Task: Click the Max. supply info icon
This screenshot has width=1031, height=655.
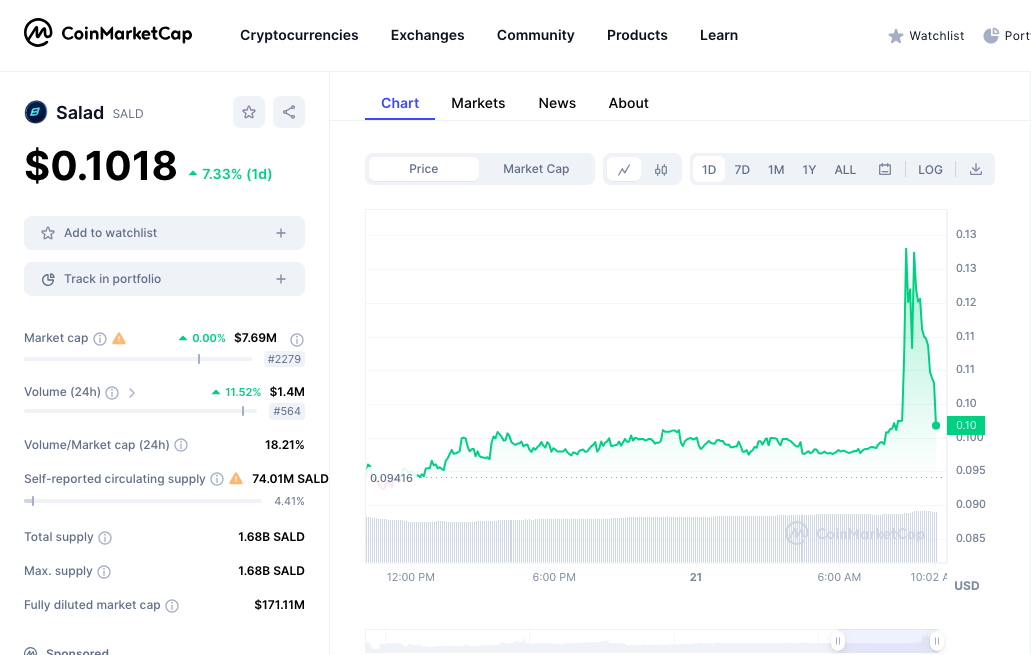Action: point(104,571)
